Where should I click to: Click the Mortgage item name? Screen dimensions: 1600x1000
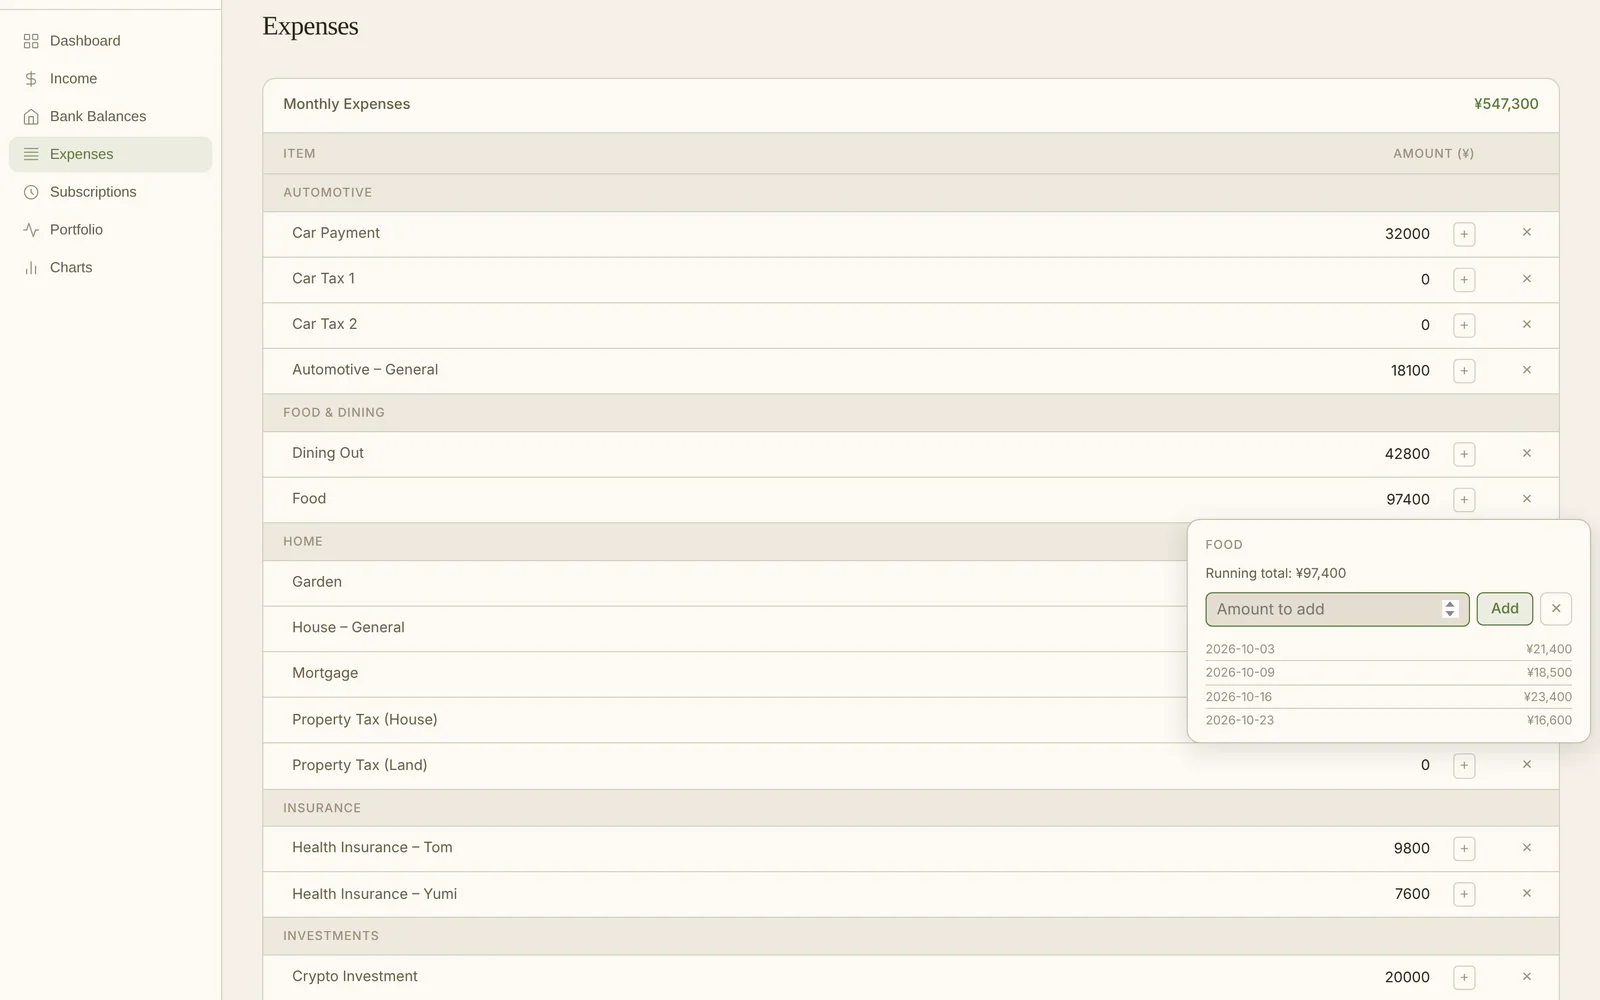coord(325,673)
